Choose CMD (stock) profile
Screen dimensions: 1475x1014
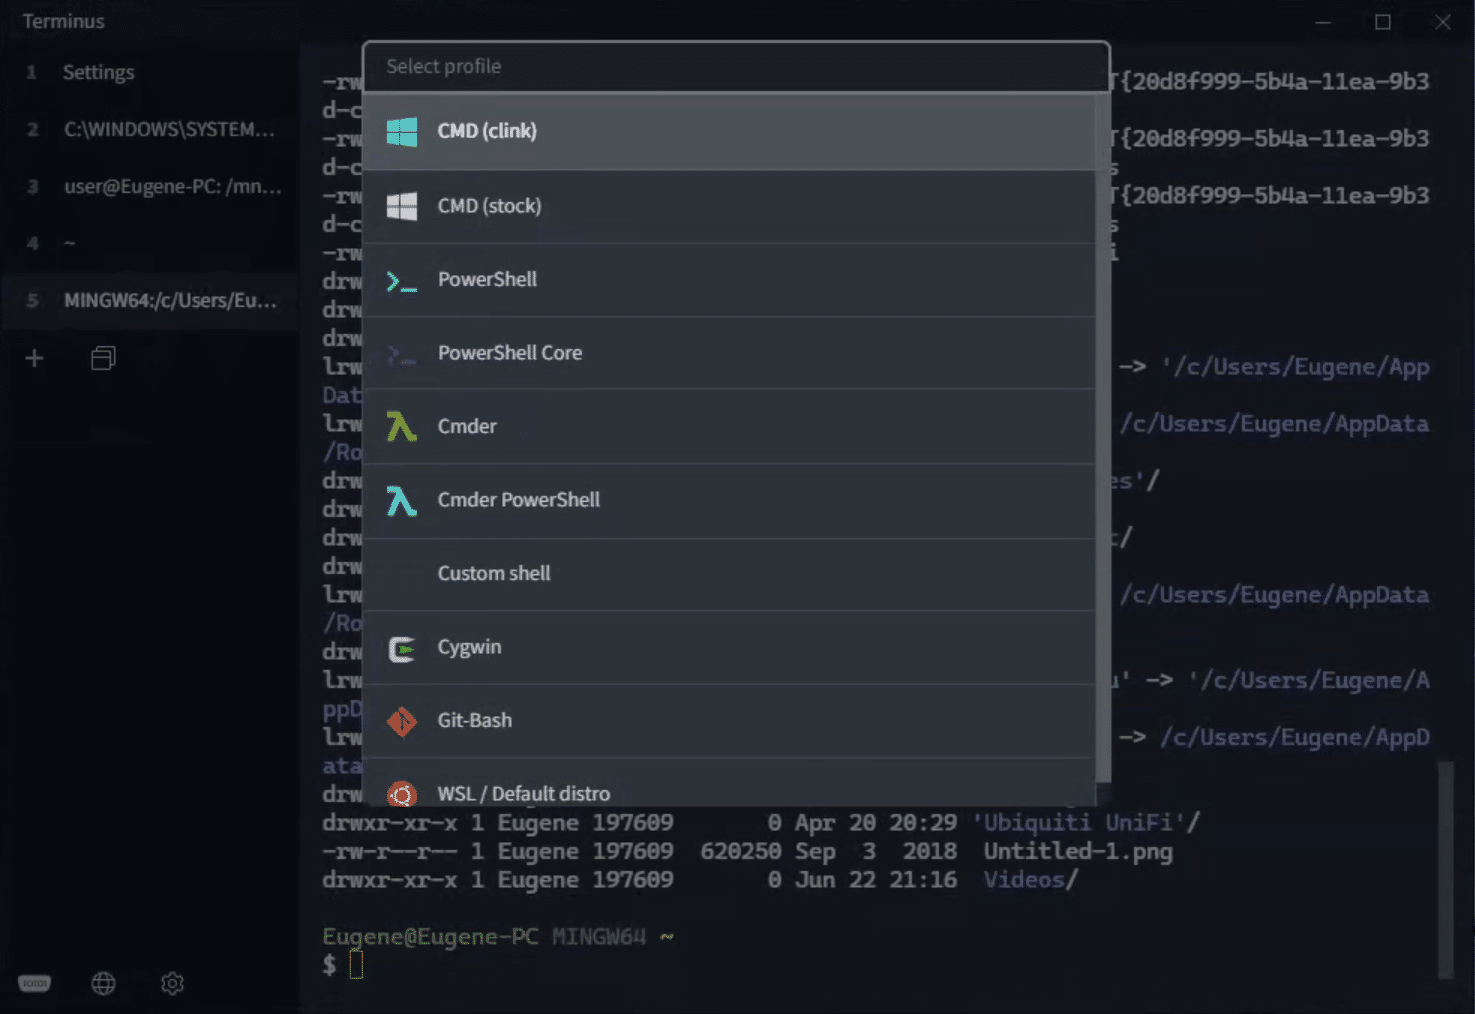(x=490, y=206)
